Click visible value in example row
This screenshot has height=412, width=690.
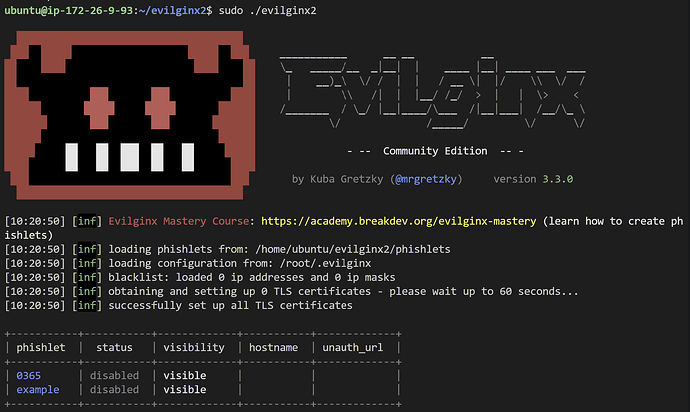coord(185,390)
